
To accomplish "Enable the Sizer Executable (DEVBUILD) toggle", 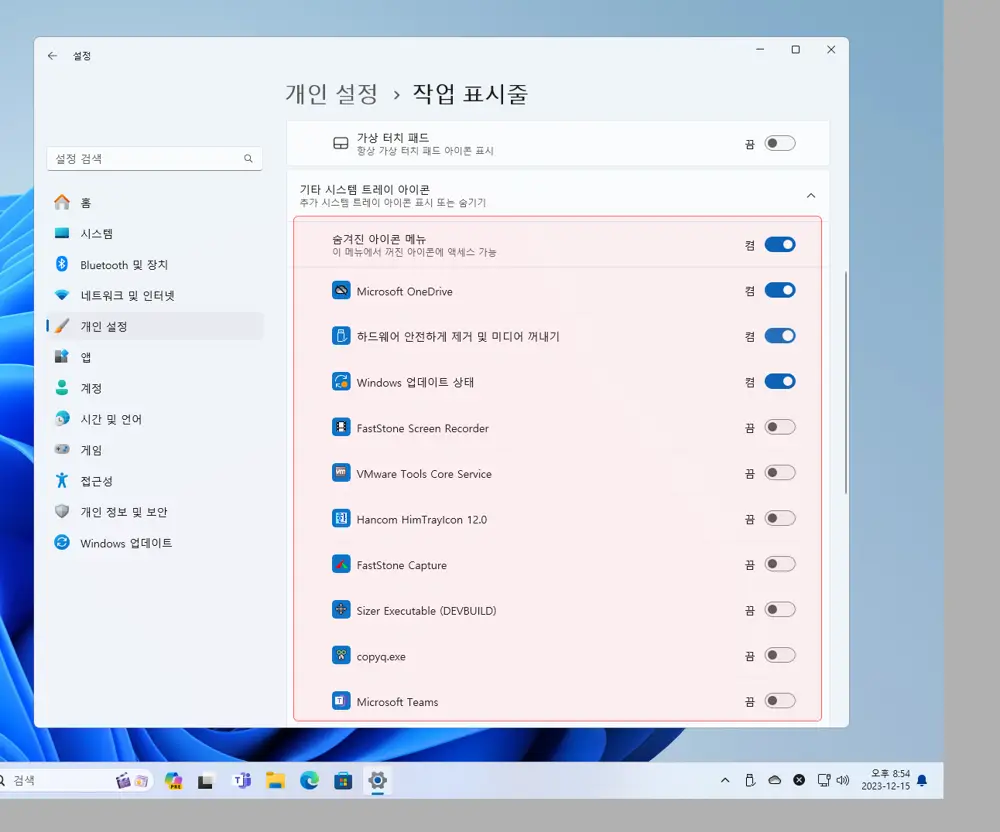I will (x=780, y=609).
